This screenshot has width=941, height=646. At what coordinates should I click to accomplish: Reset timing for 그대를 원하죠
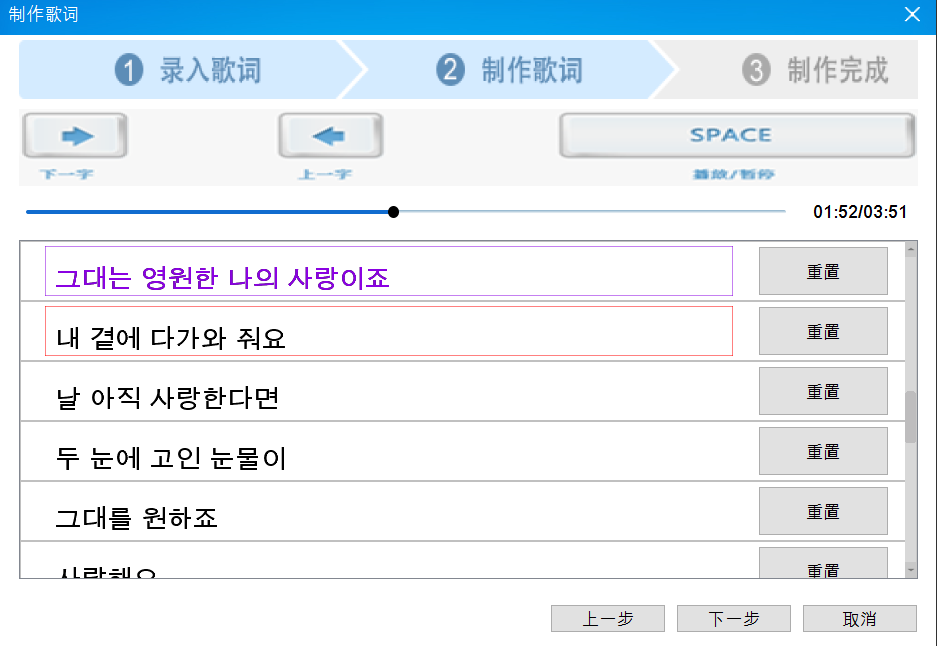point(823,512)
